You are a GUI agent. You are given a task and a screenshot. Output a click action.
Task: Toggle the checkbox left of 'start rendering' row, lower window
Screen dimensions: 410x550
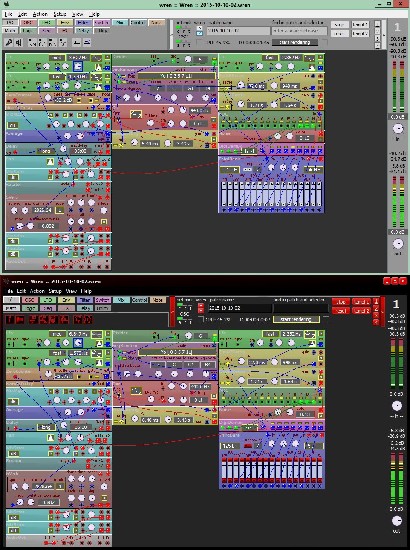coord(201,318)
